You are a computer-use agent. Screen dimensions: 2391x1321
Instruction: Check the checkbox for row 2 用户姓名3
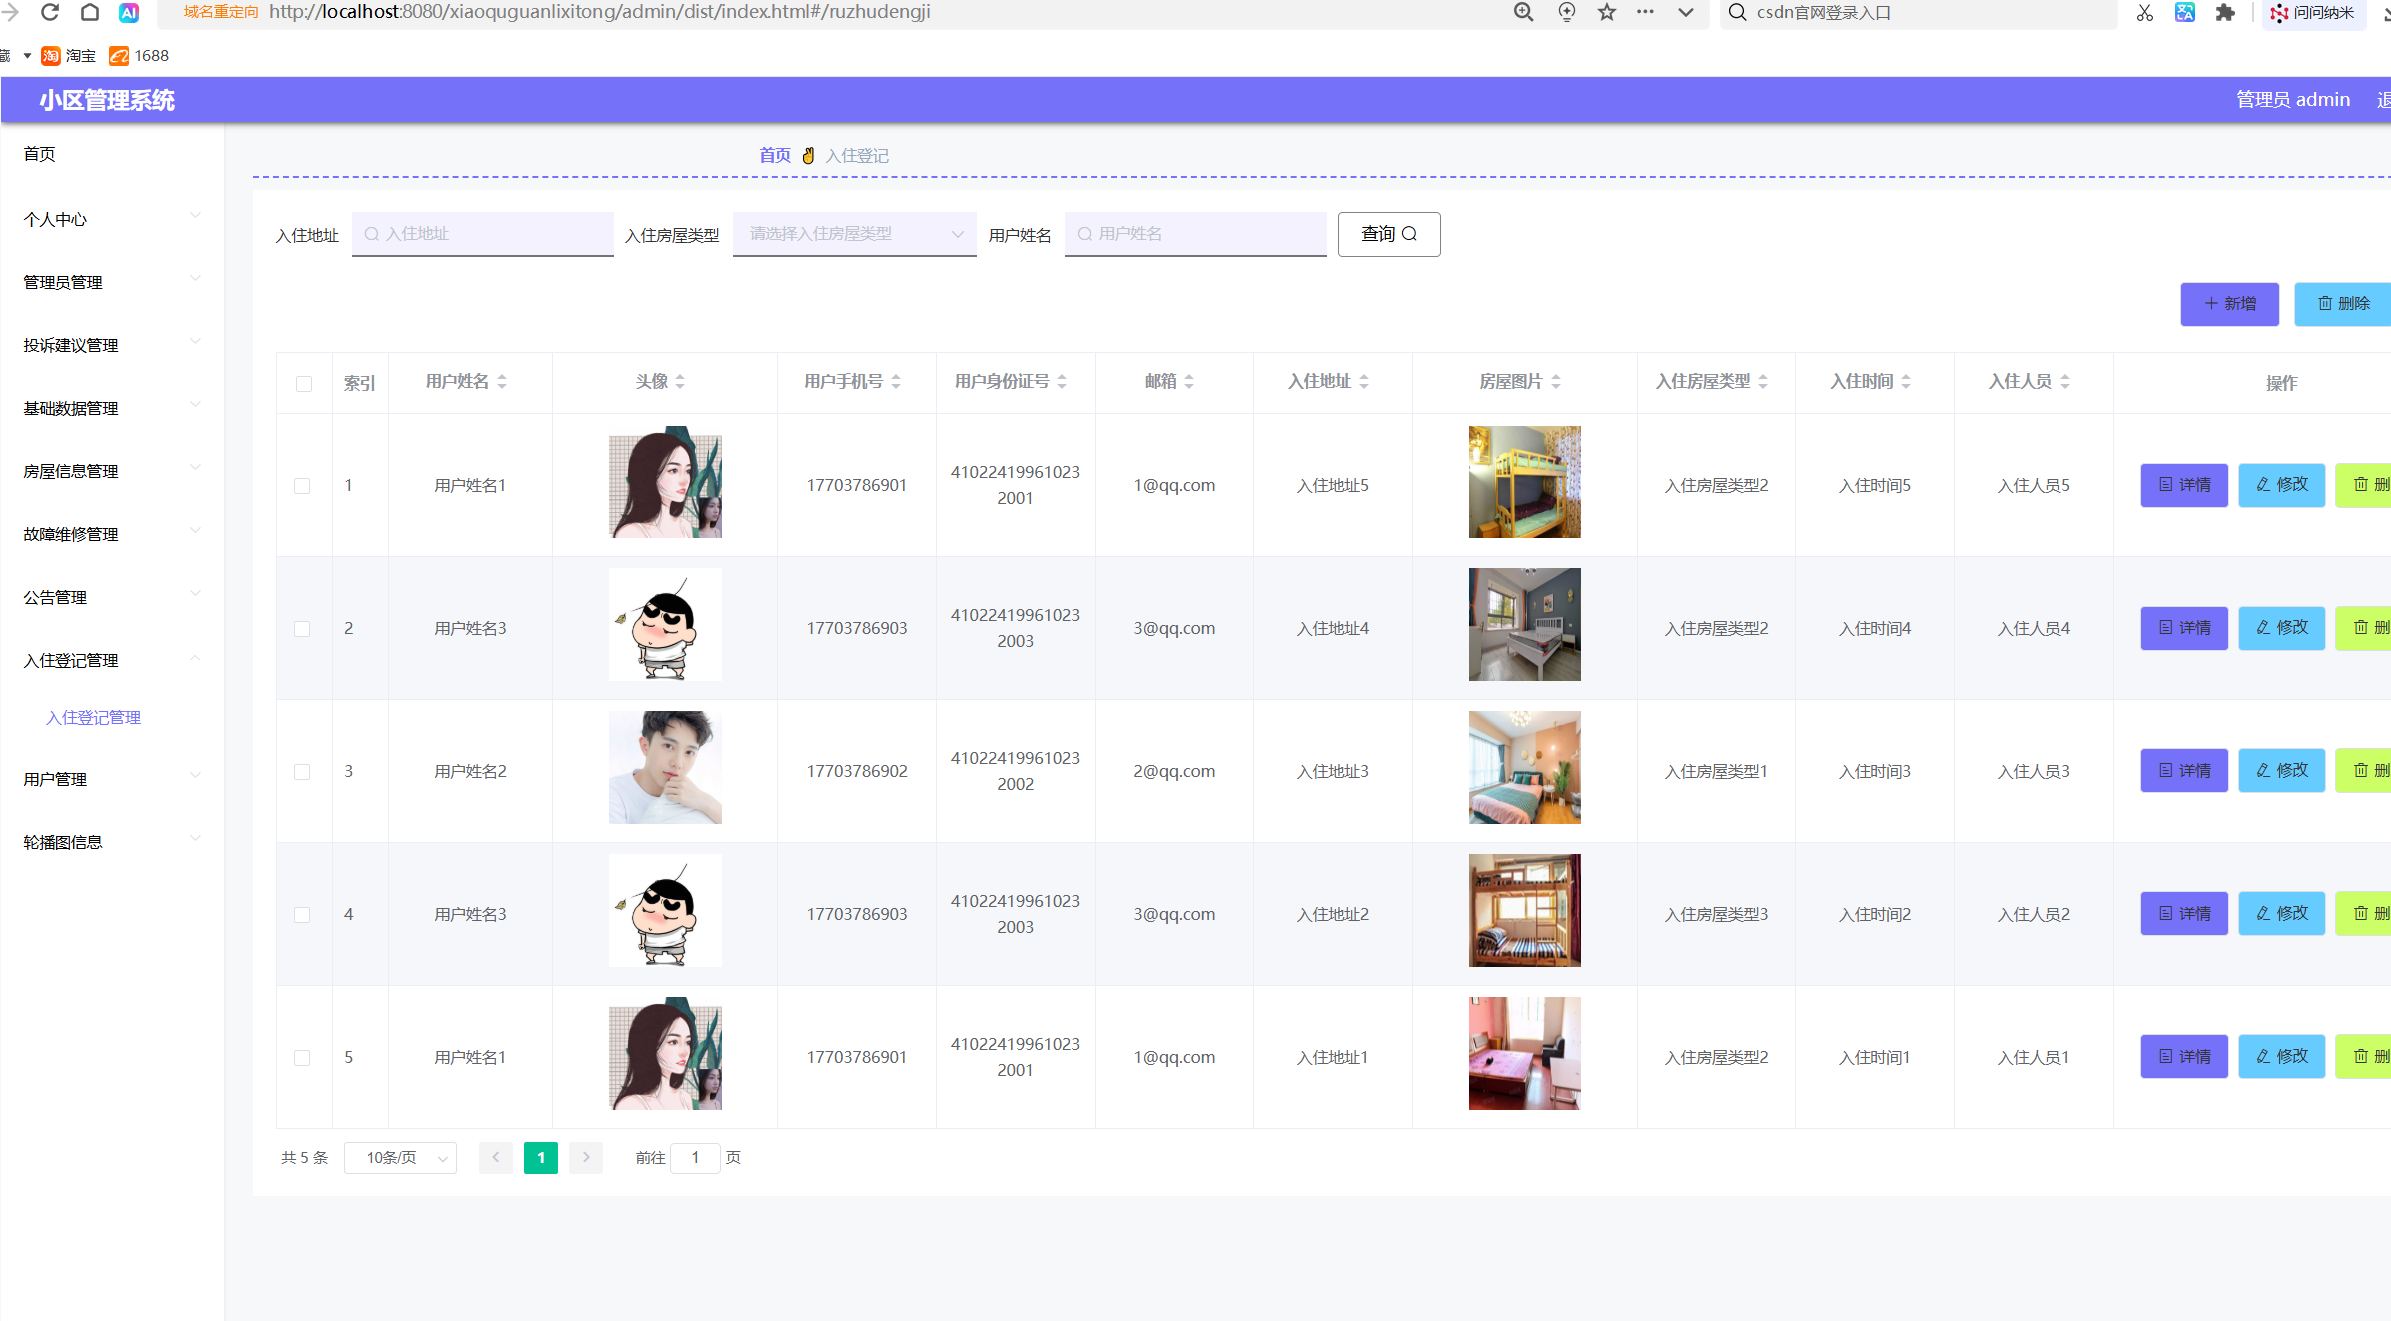304,628
